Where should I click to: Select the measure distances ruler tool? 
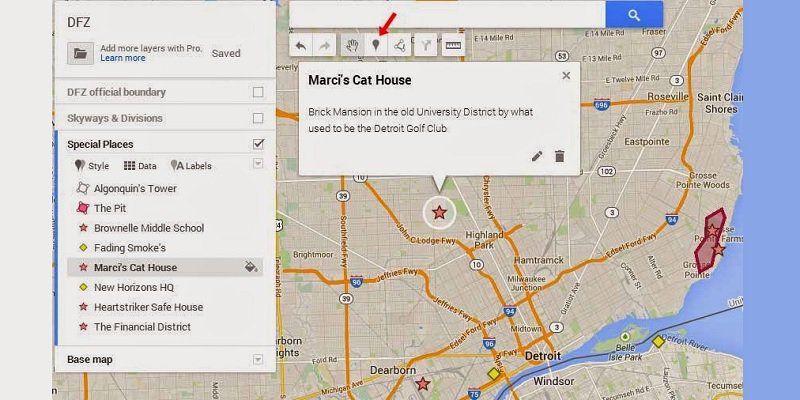click(453, 45)
